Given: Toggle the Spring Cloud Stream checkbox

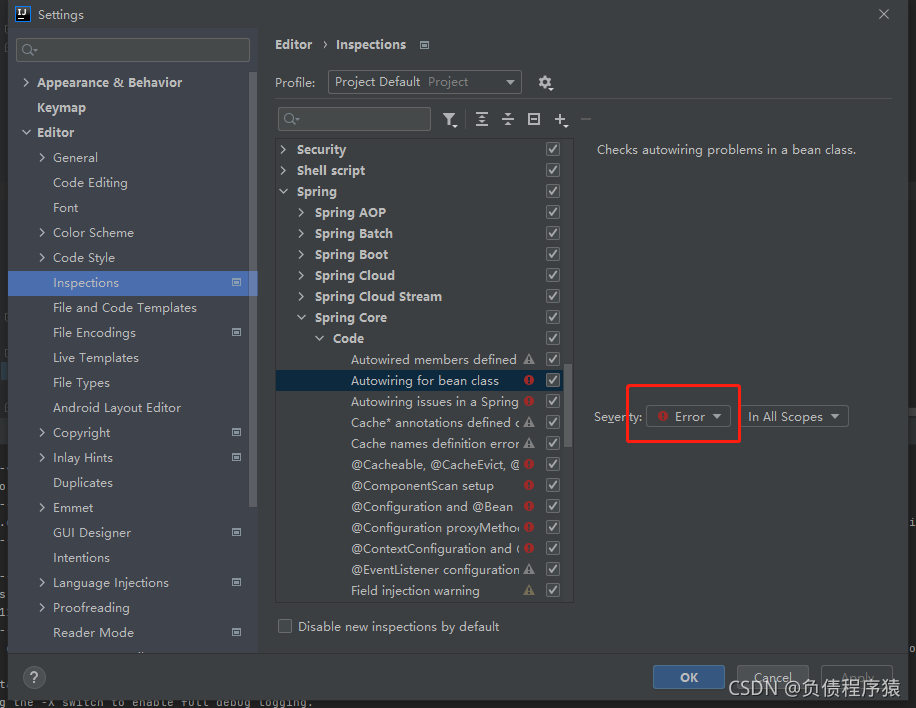Looking at the screenshot, I should pyautogui.click(x=553, y=296).
